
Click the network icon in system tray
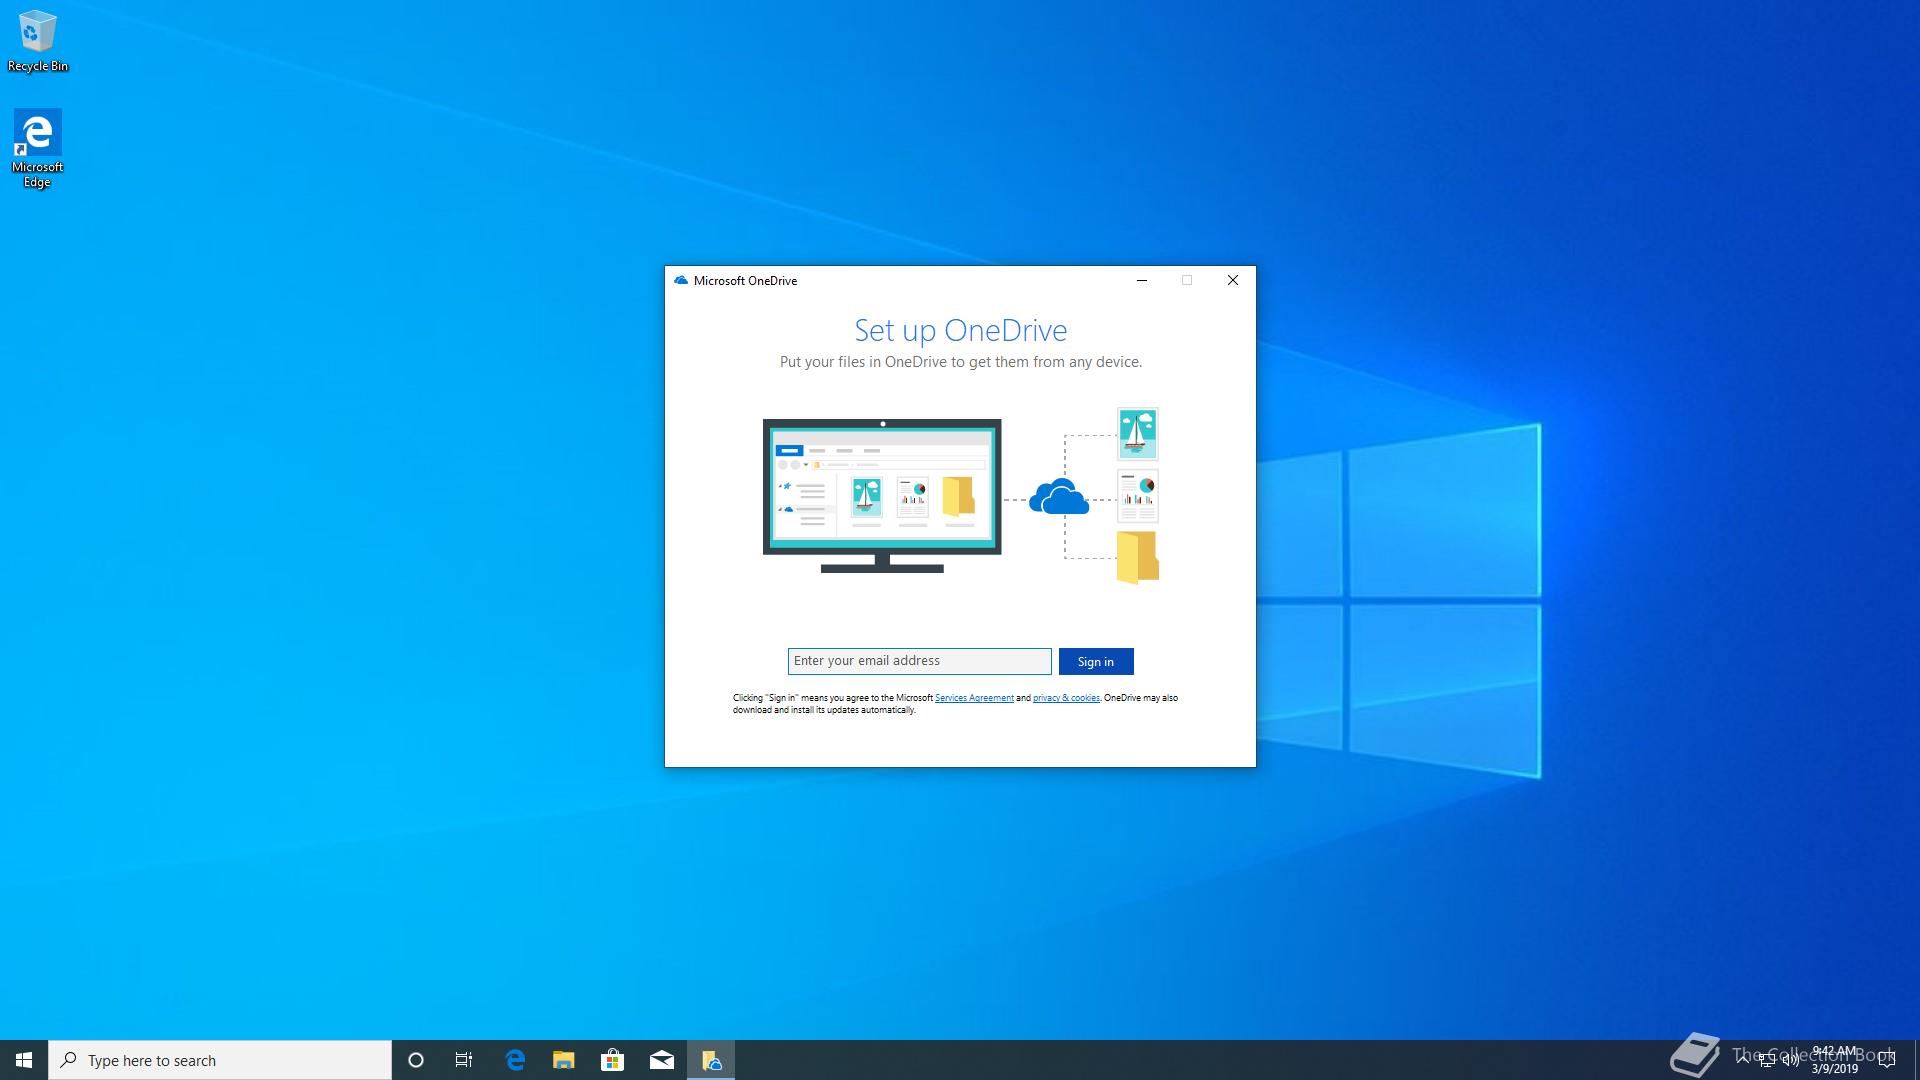click(1767, 1060)
